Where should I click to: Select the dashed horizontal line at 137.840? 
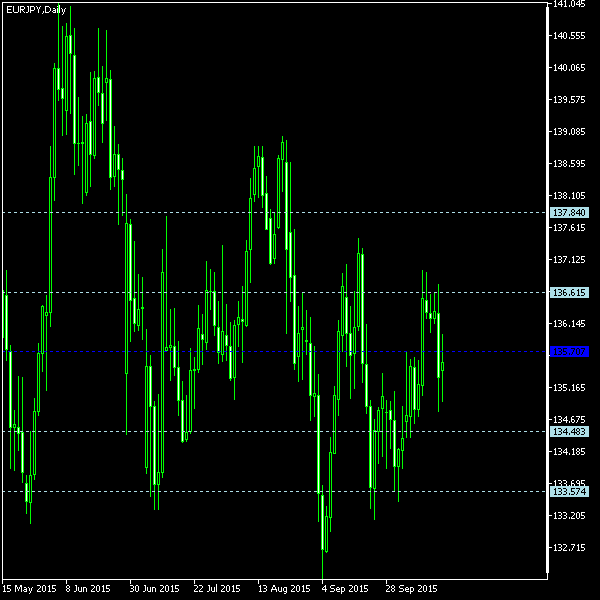click(275, 212)
